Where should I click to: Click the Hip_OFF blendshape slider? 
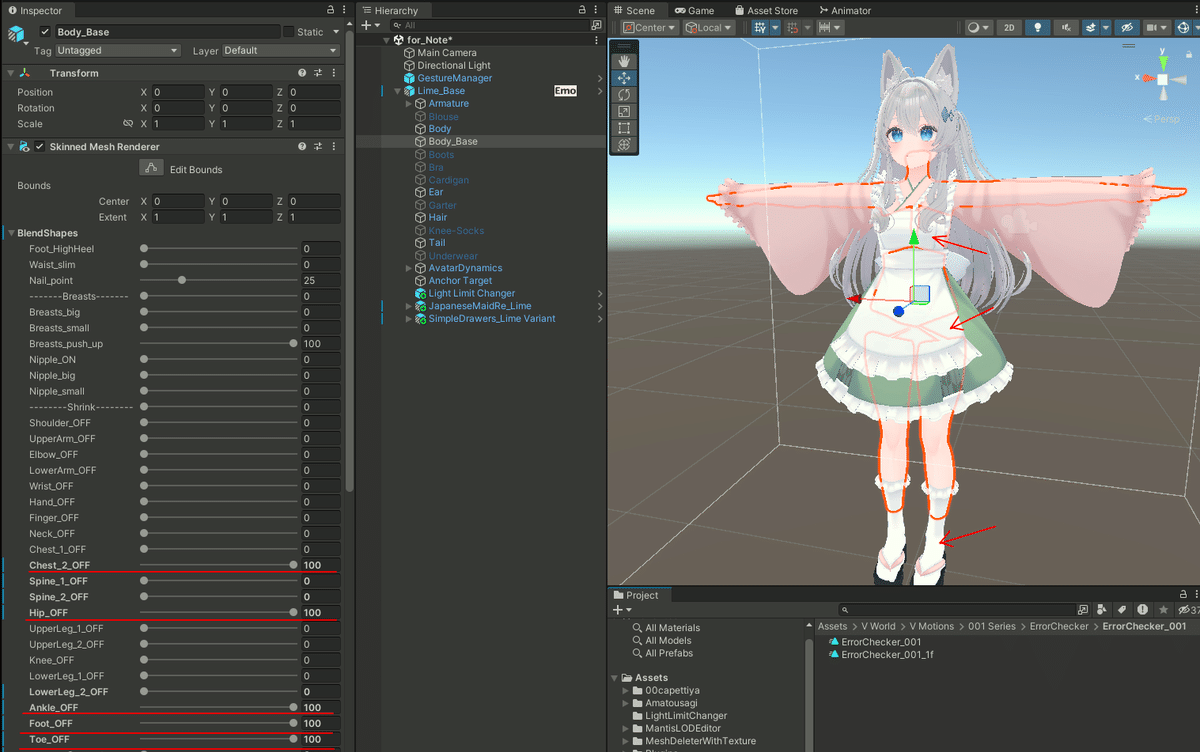pyautogui.click(x=220, y=613)
